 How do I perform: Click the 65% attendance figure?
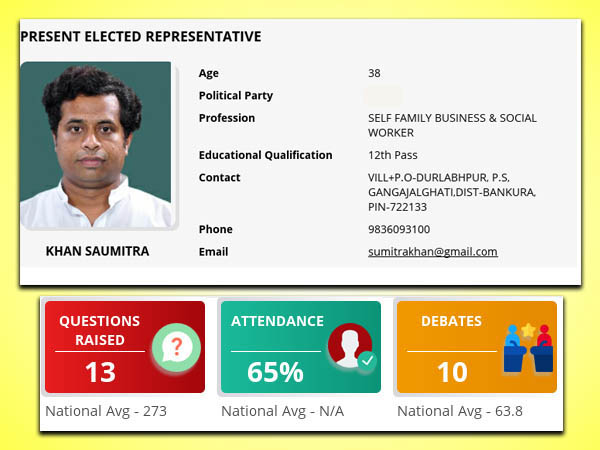click(275, 372)
